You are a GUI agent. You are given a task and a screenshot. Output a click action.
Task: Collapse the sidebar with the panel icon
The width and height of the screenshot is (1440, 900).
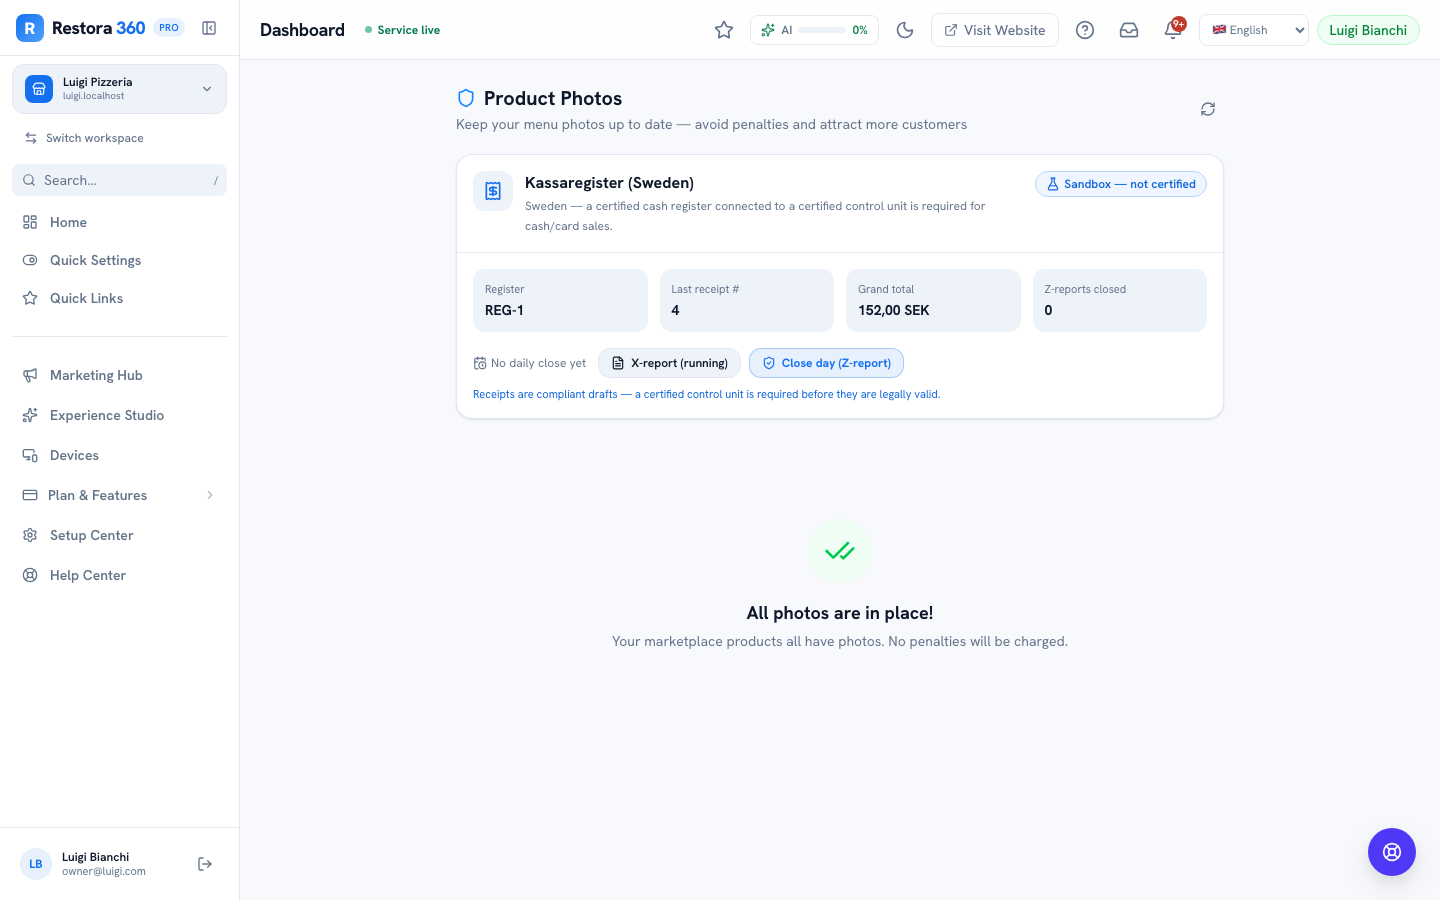pos(209,28)
